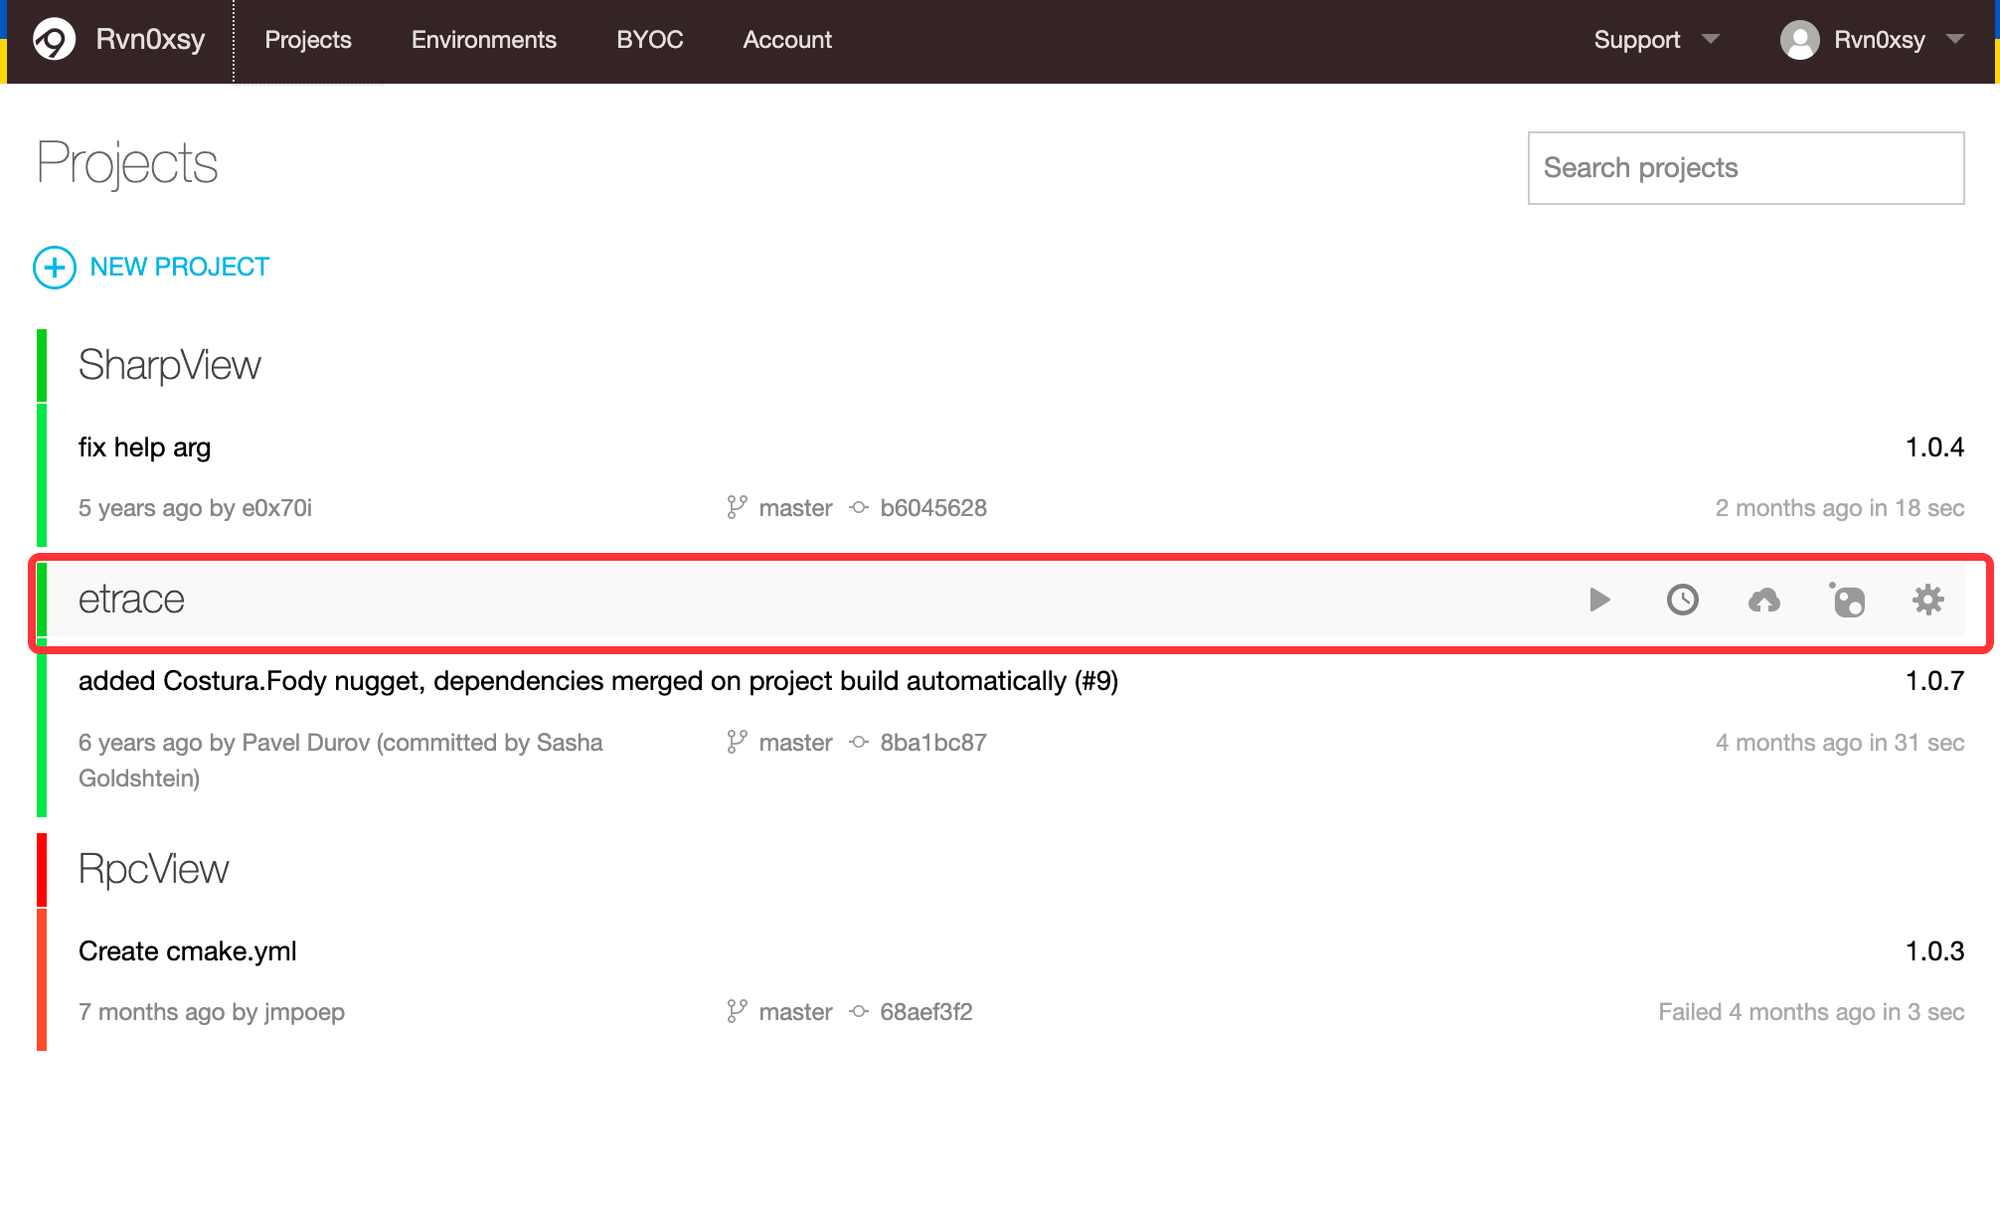Image resolution: width=2000 pixels, height=1223 pixels.
Task: Open Account in the top navigation
Action: coord(787,40)
